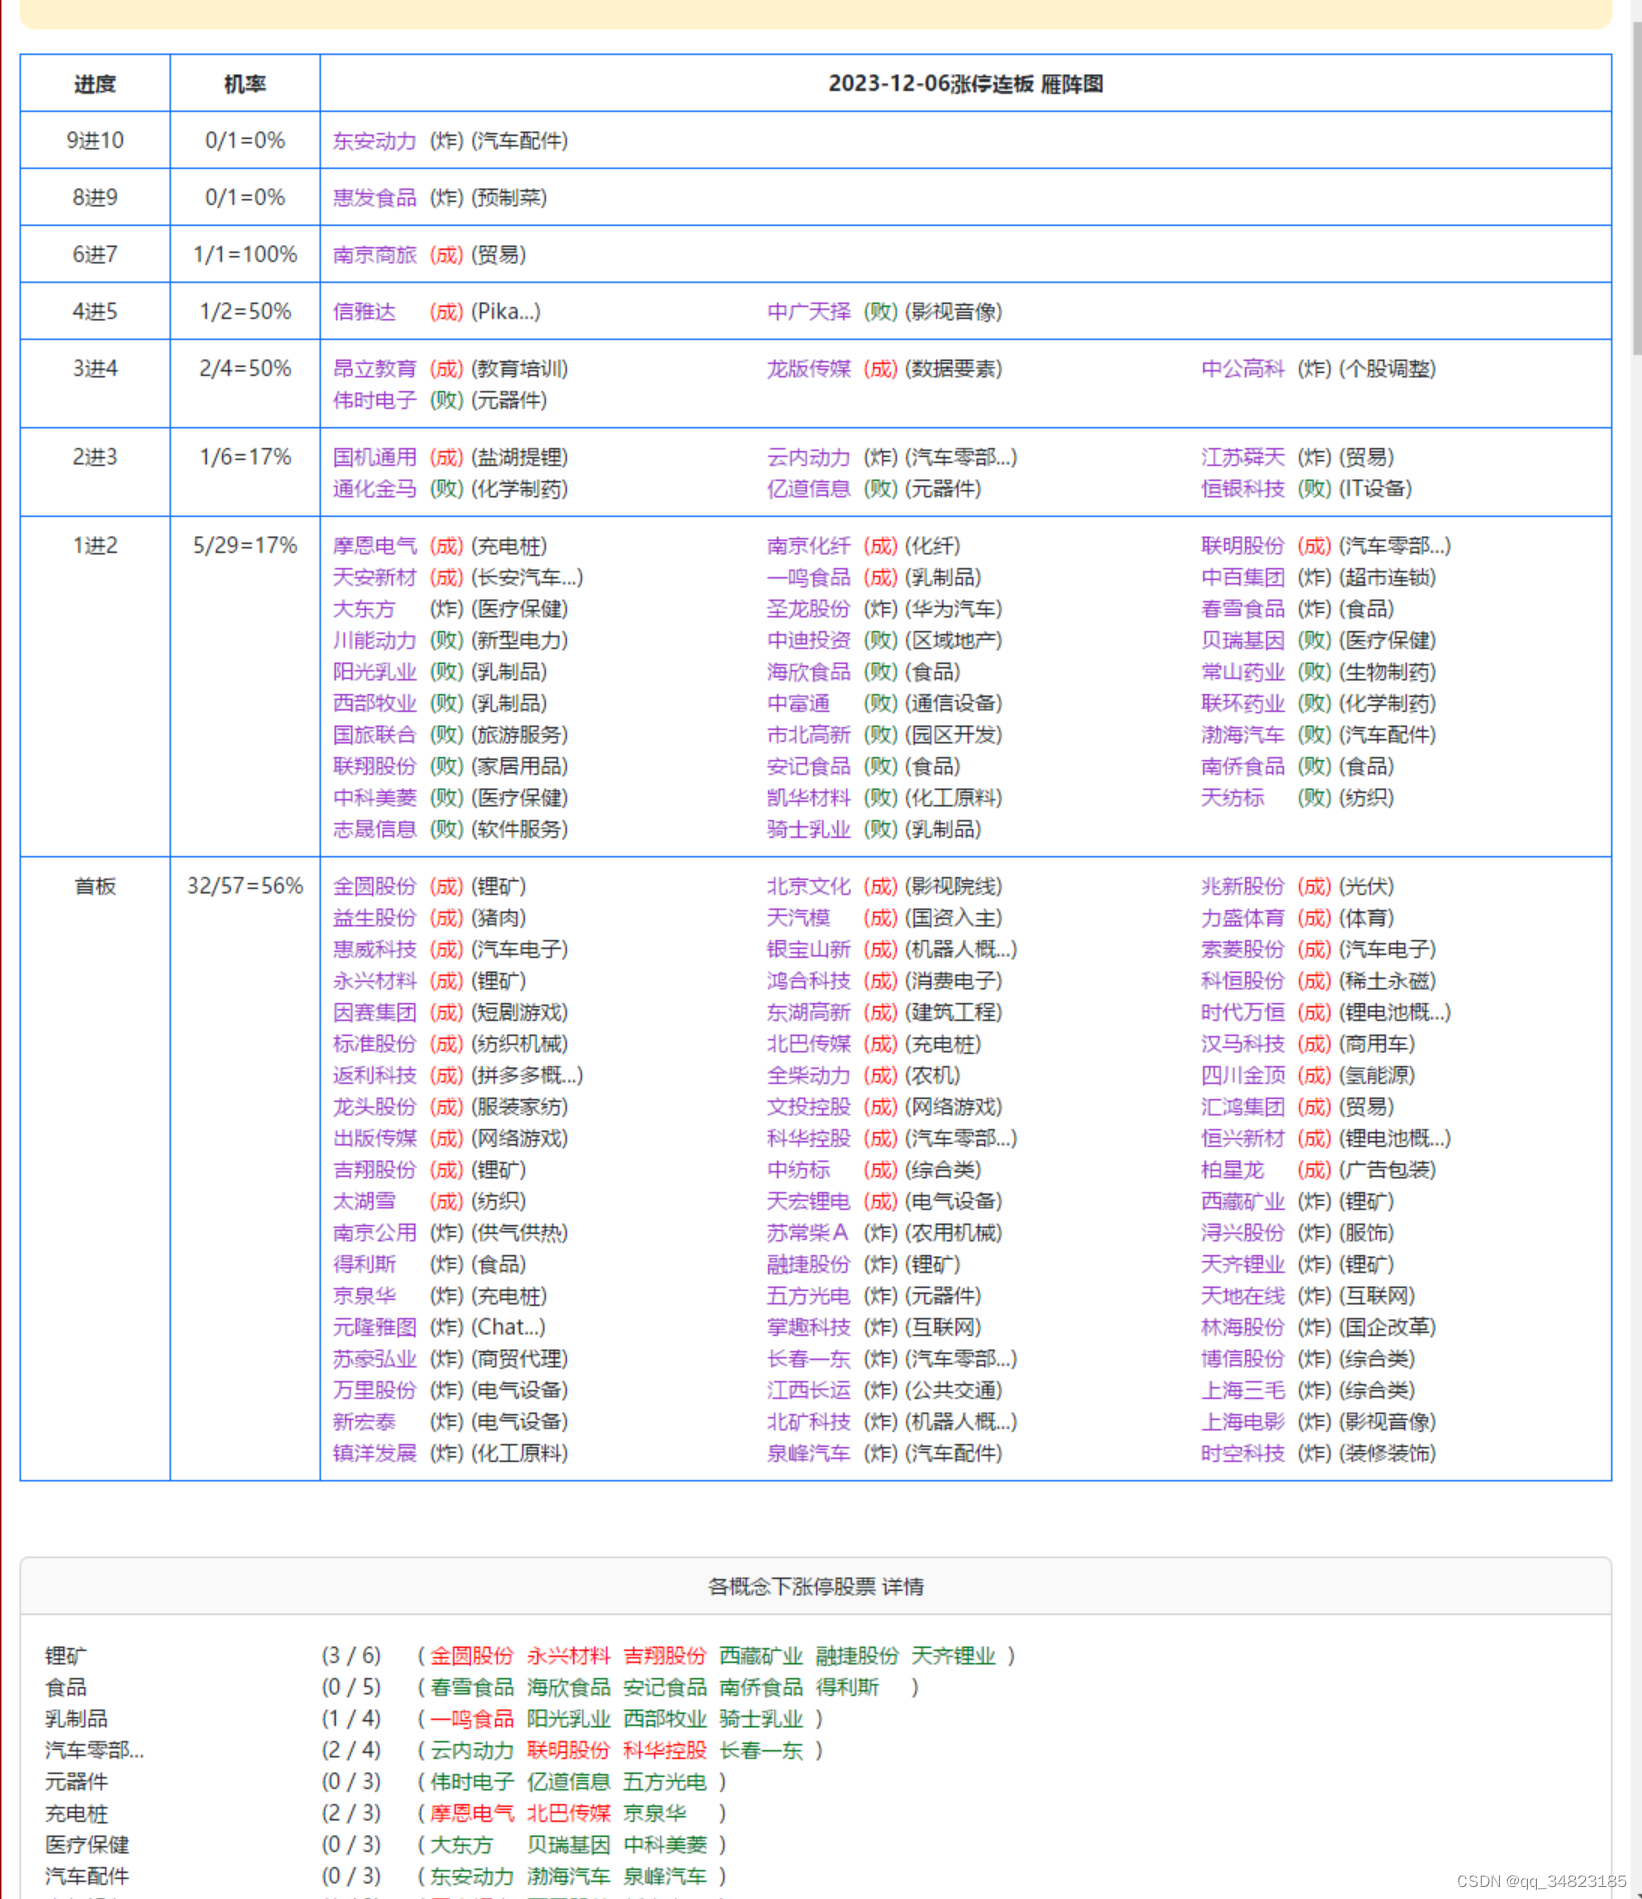
Task: Click the 上海电影 stock link
Action: click(1243, 1422)
